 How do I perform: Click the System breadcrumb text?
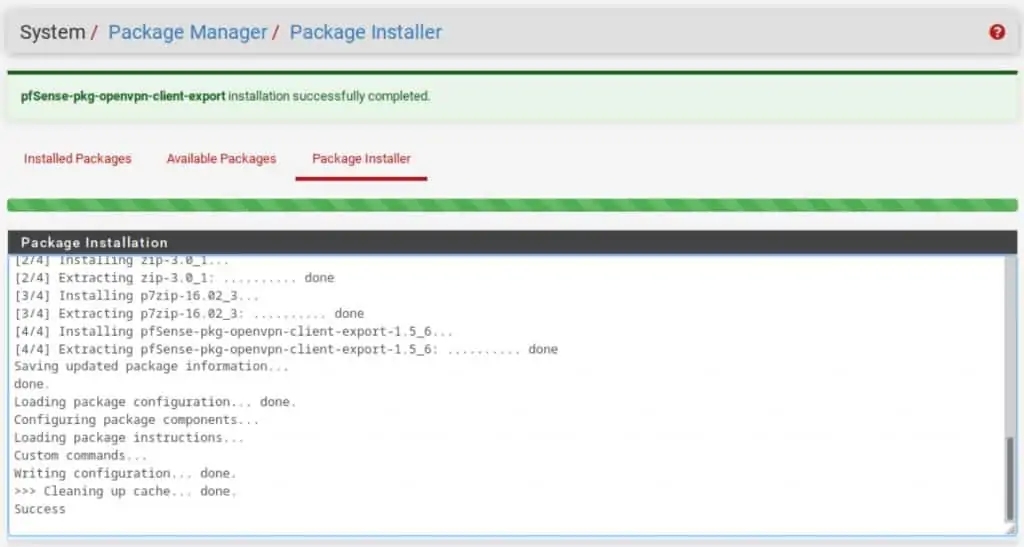52,32
